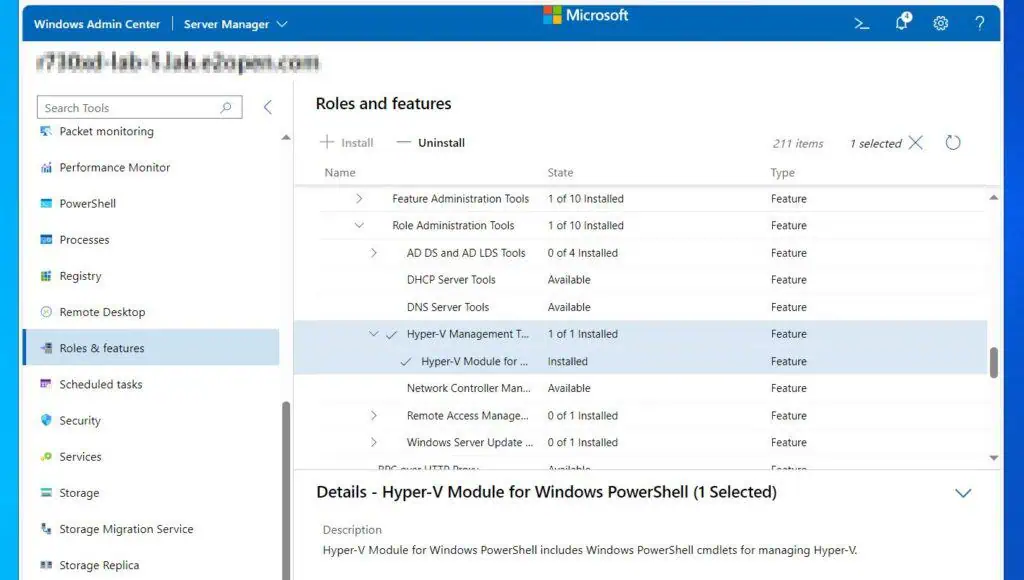Uncheck the Hyper-V Module for PowerShell checkmark
The image size is (1024, 580).
click(406, 362)
